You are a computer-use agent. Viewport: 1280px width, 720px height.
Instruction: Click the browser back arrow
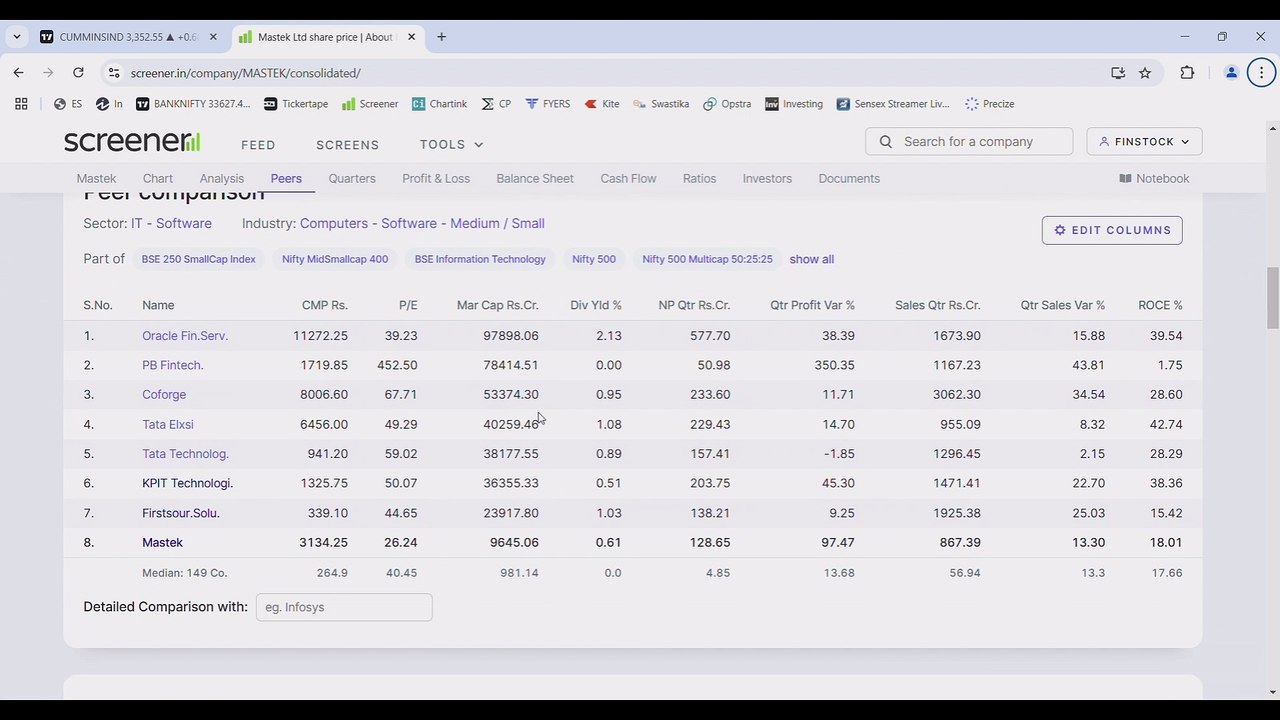18,73
